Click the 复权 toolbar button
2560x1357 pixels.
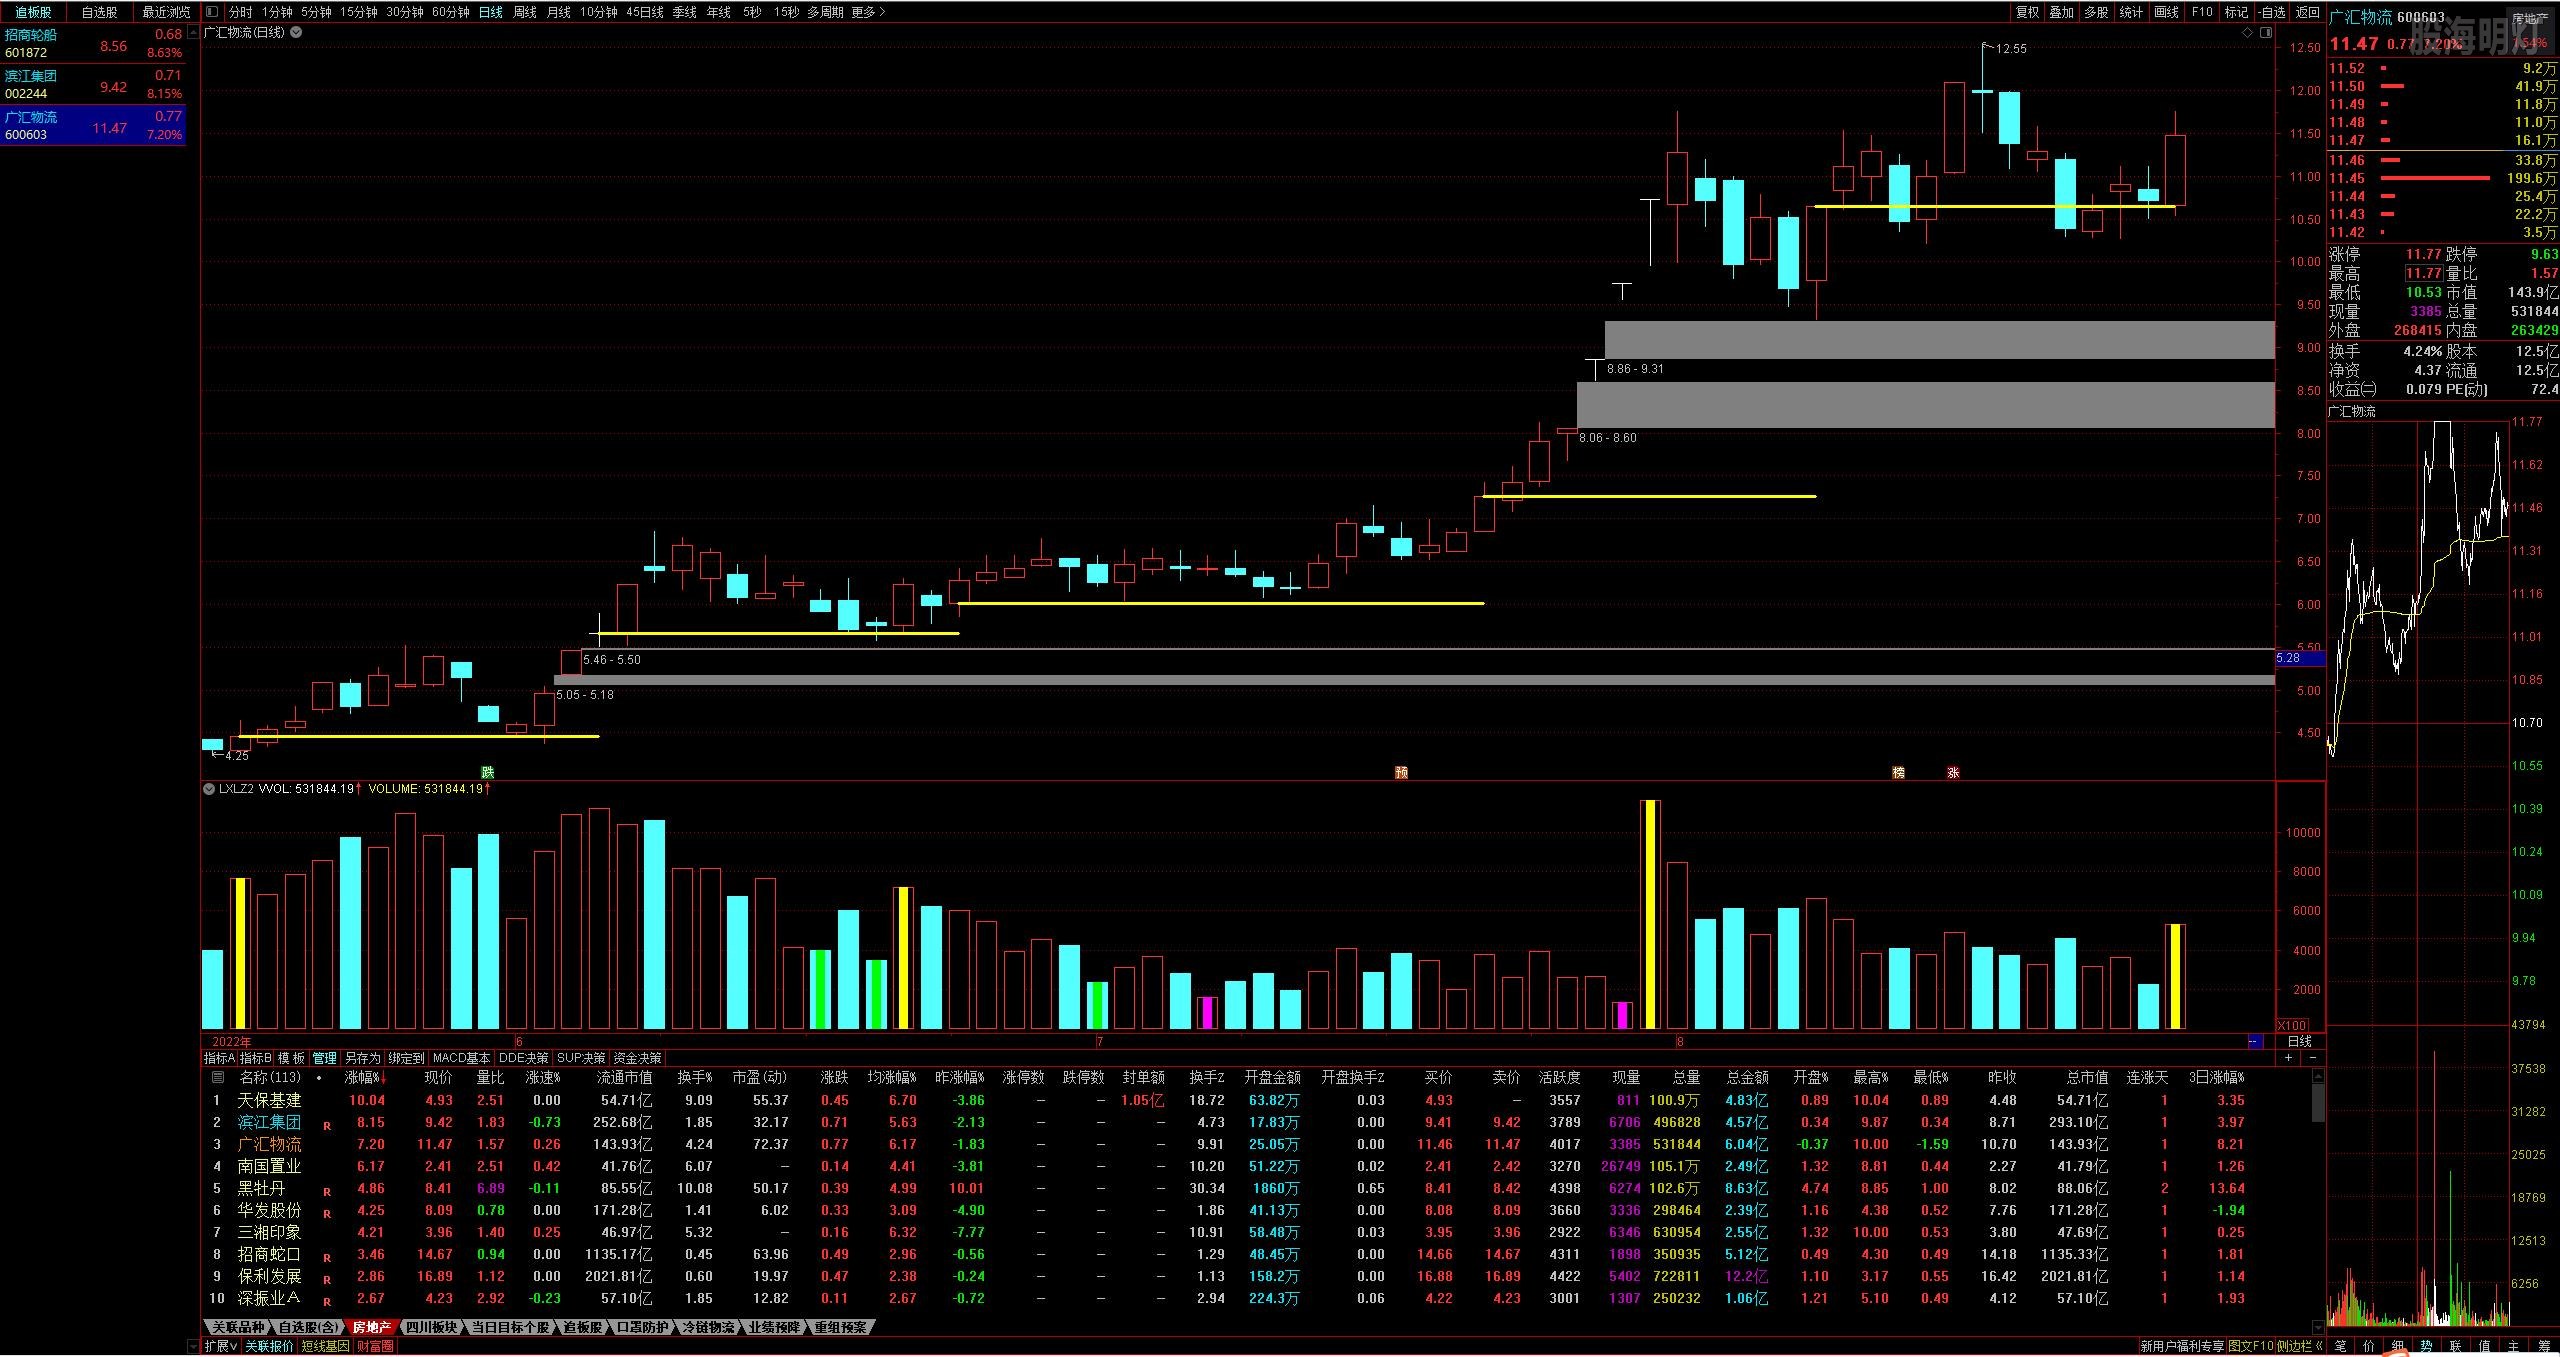(2027, 12)
